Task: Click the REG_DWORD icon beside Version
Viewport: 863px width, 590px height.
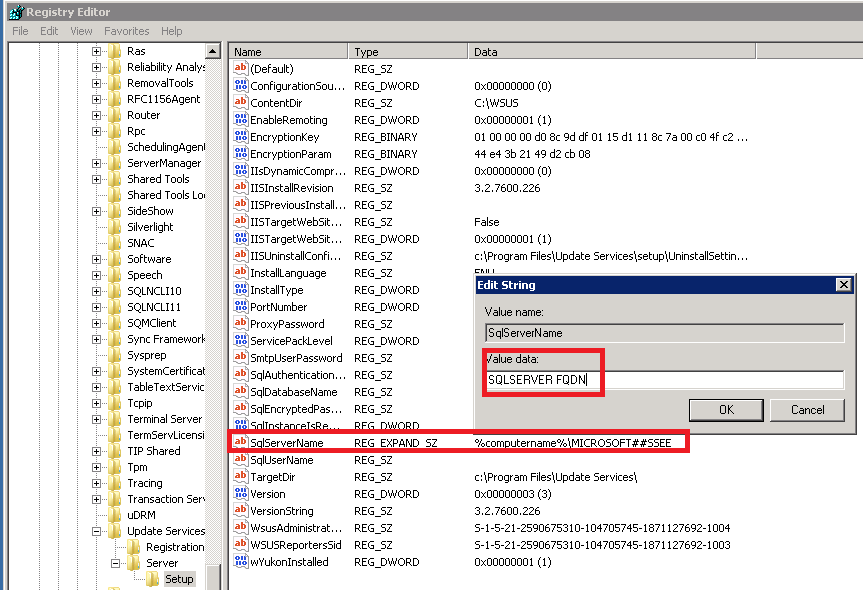Action: (x=239, y=493)
